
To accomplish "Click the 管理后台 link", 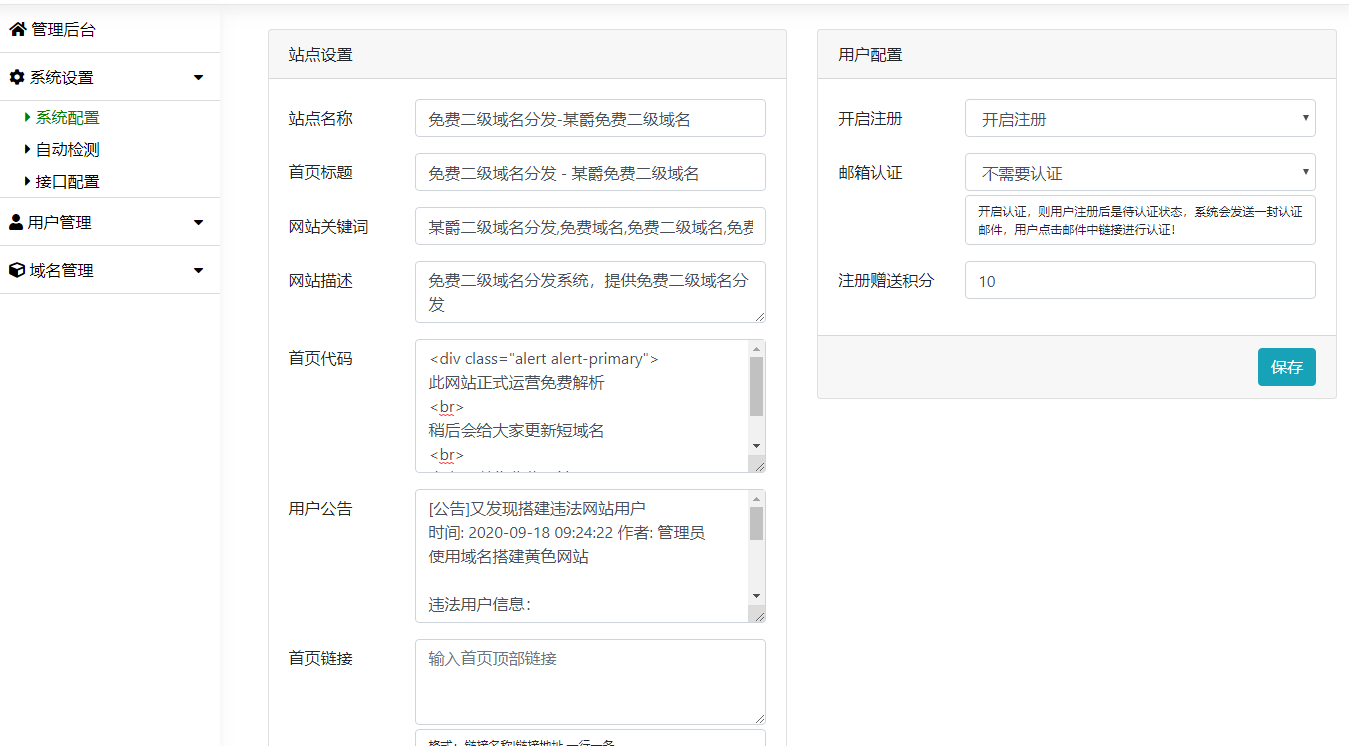I will coord(62,30).
